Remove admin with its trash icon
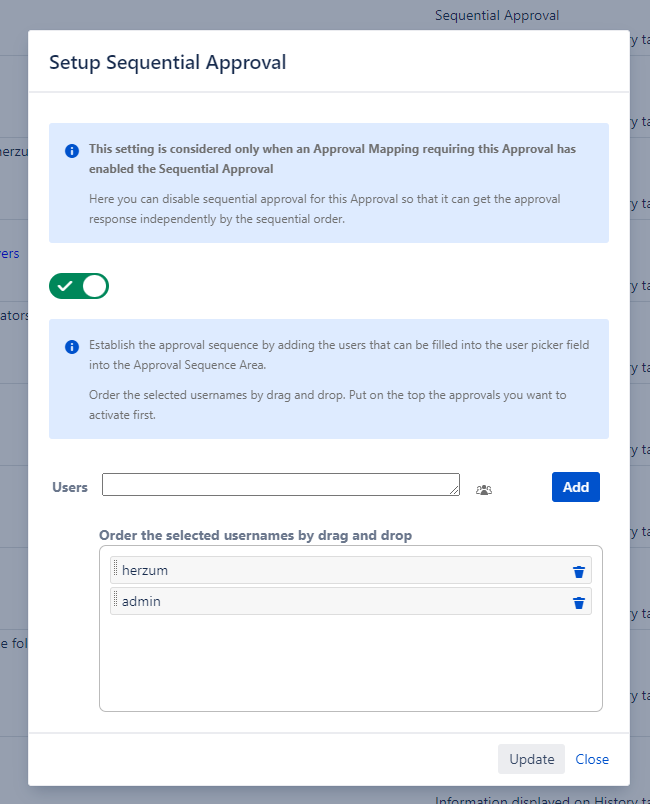 point(578,602)
